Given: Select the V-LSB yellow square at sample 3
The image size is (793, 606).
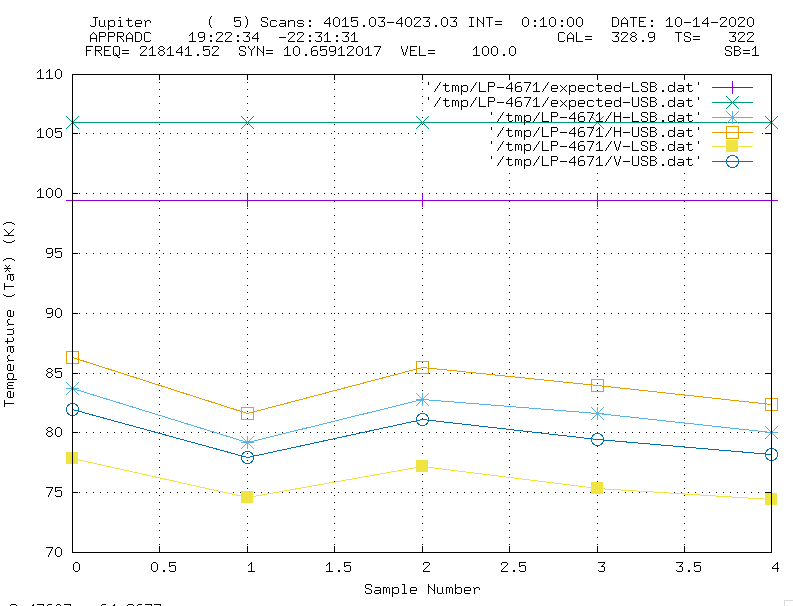Looking at the screenshot, I should (597, 488).
